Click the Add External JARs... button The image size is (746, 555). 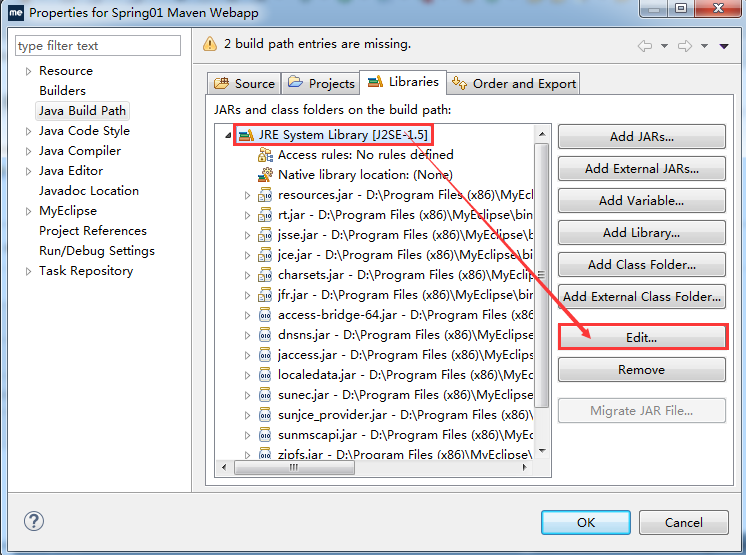pyautogui.click(x=642, y=169)
